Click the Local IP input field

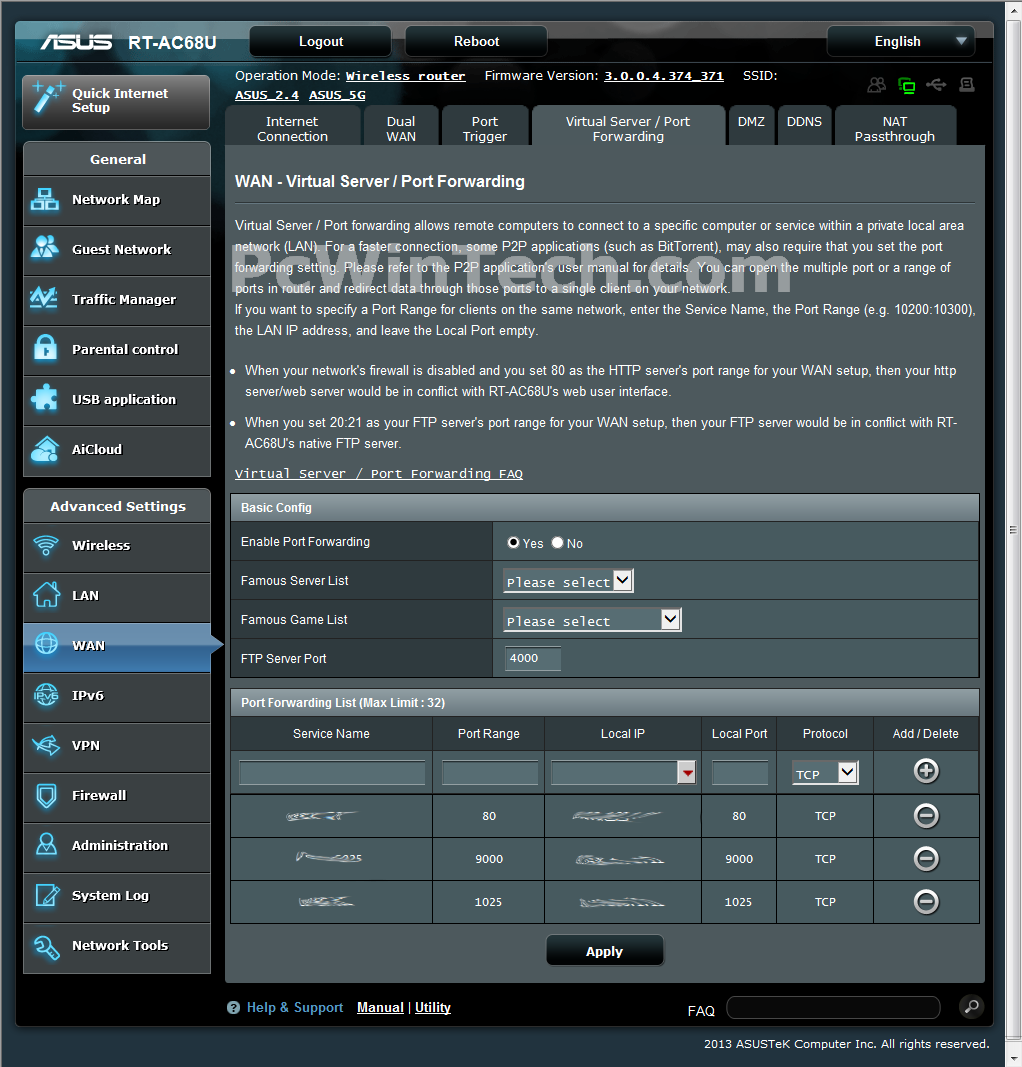pyautogui.click(x=614, y=772)
